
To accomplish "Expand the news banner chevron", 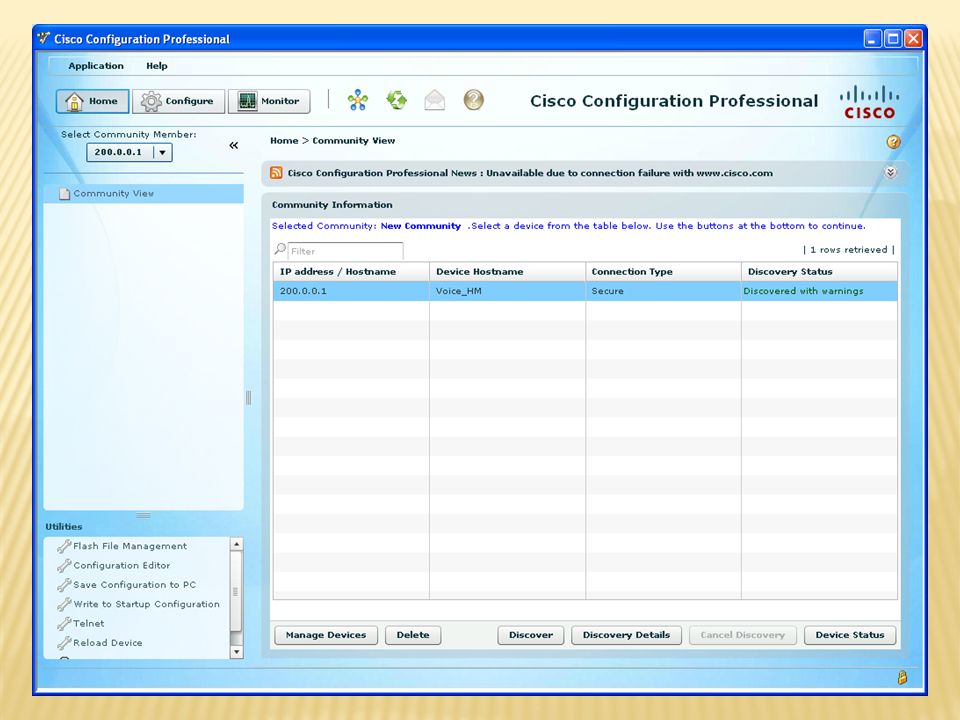I will pyautogui.click(x=891, y=173).
